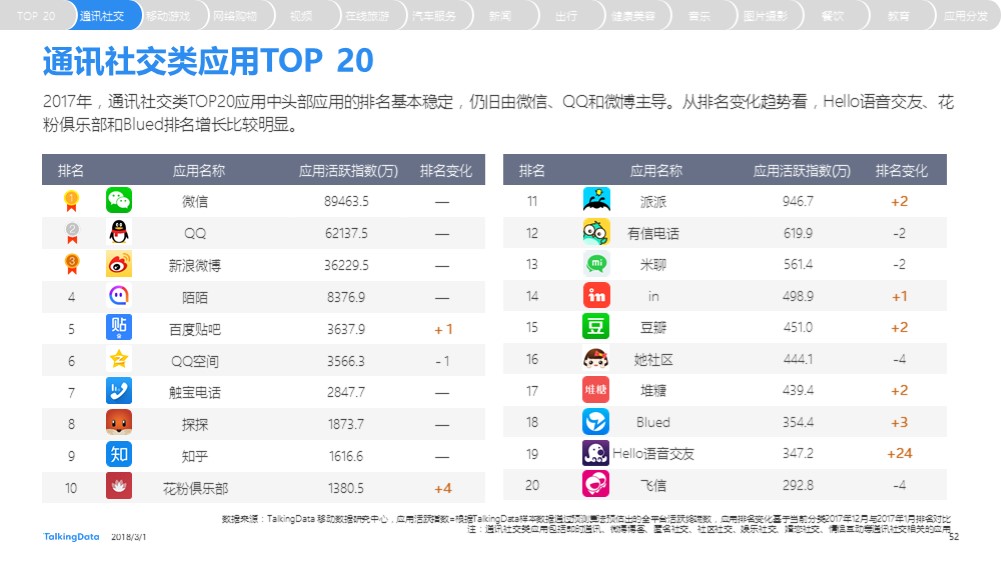Click the QQ空间 yellow star icon
Viewport: 1001px width, 563px height.
[119, 359]
